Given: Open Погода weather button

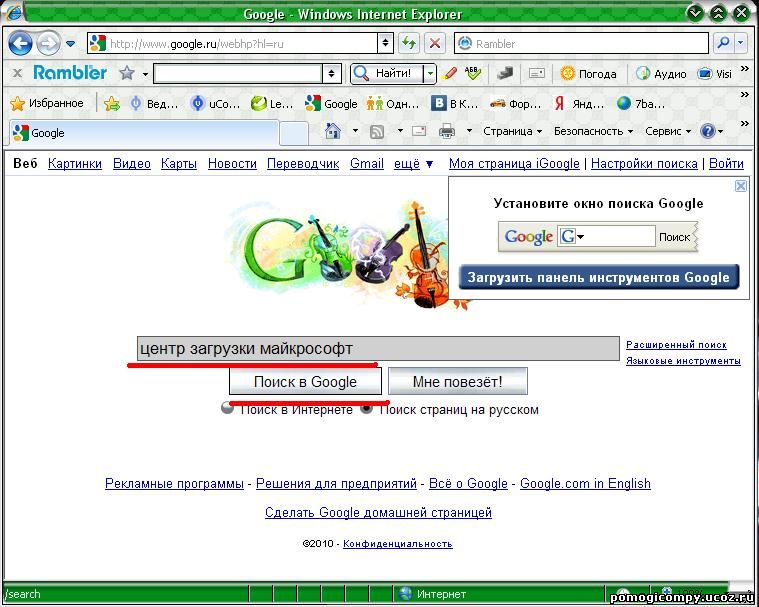Looking at the screenshot, I should click(x=589, y=74).
